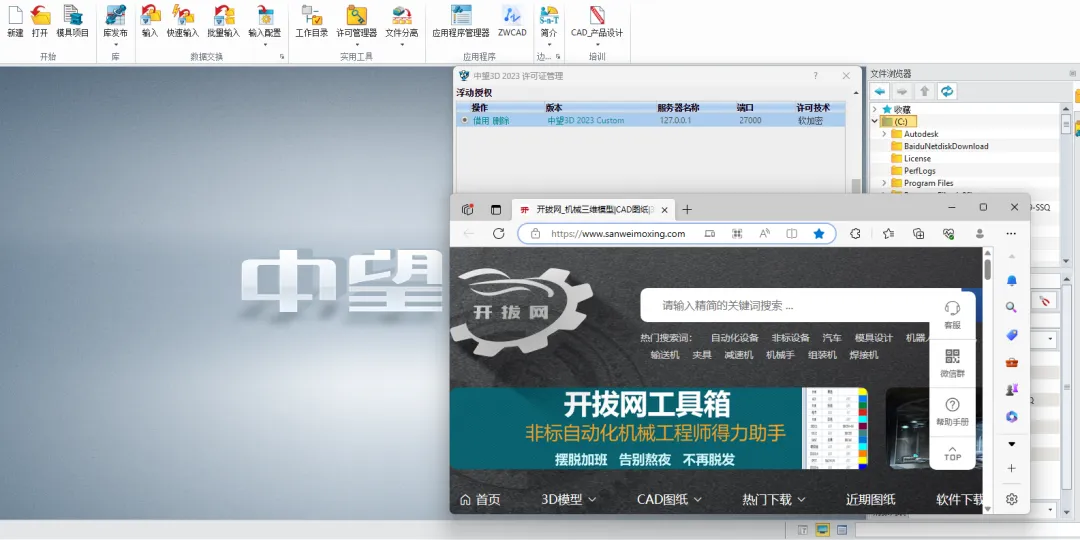1080x540 pixels.
Task: Expand the 收藏 favorites tree node
Action: (875, 109)
